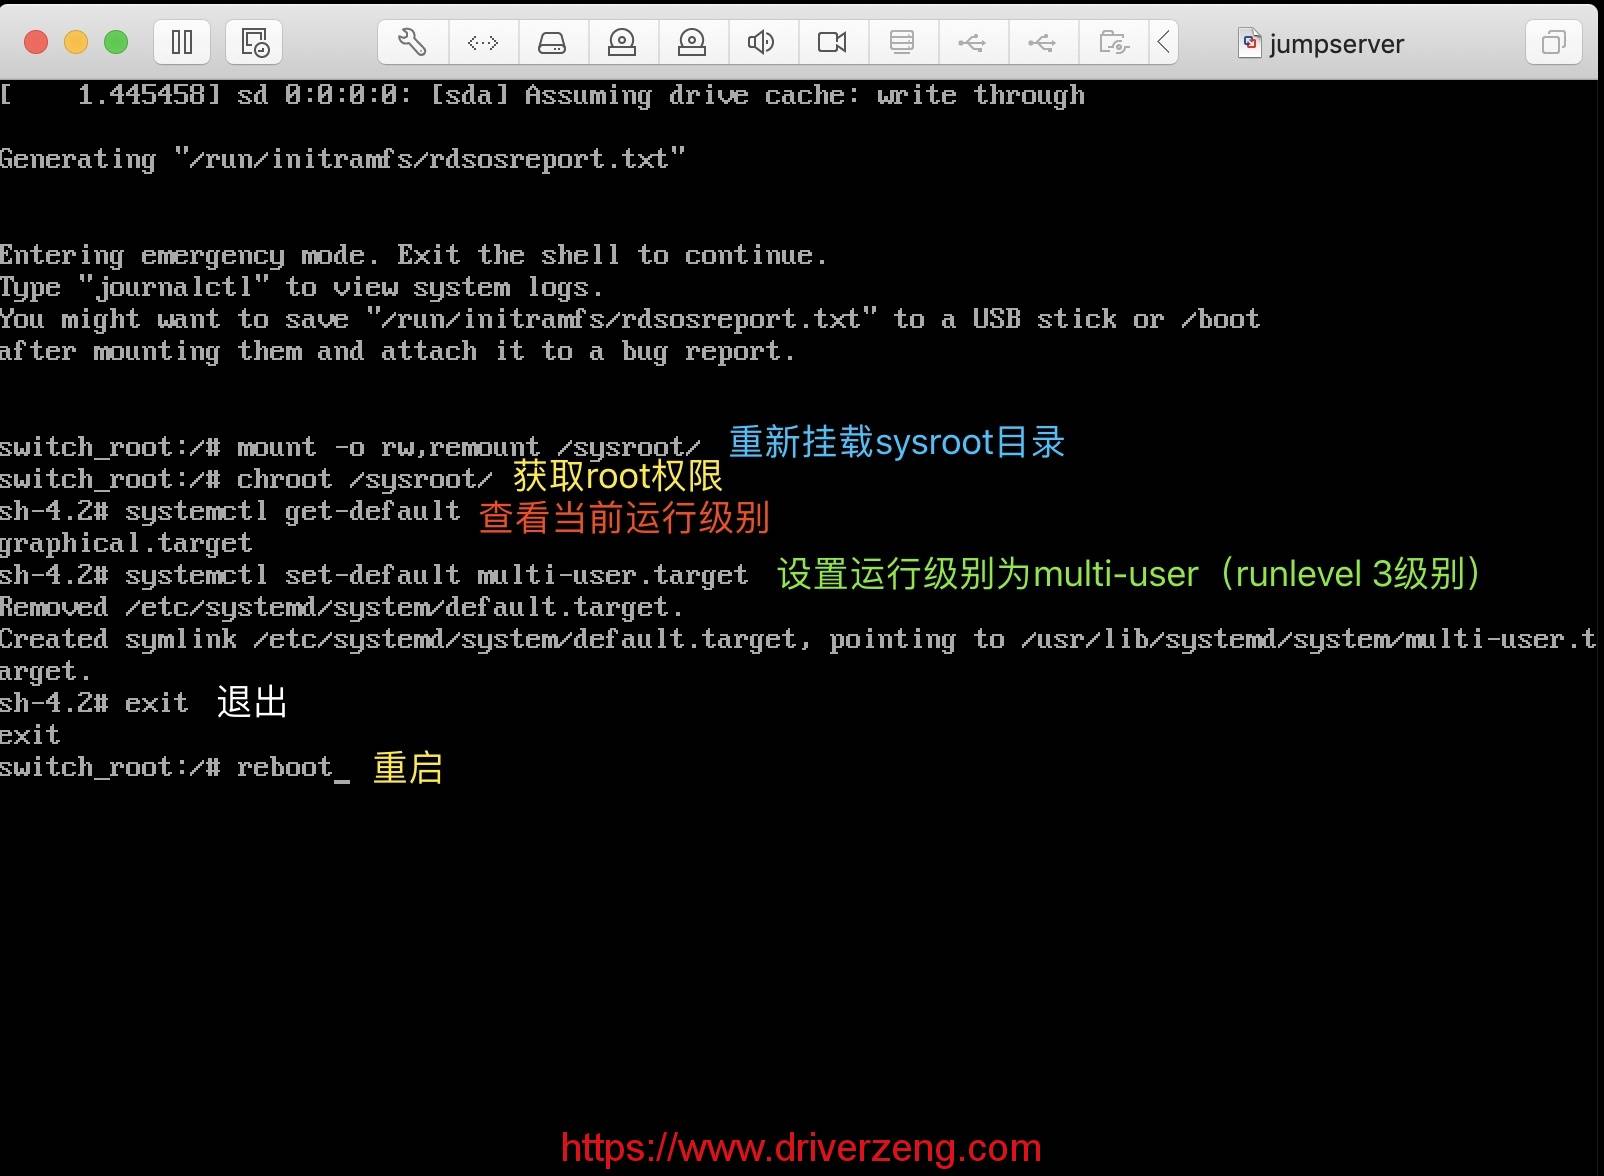Click the 'sd 0:0:0:0: [sda]' kernel line
The height and width of the screenshot is (1176, 1604).
[x=542, y=95]
